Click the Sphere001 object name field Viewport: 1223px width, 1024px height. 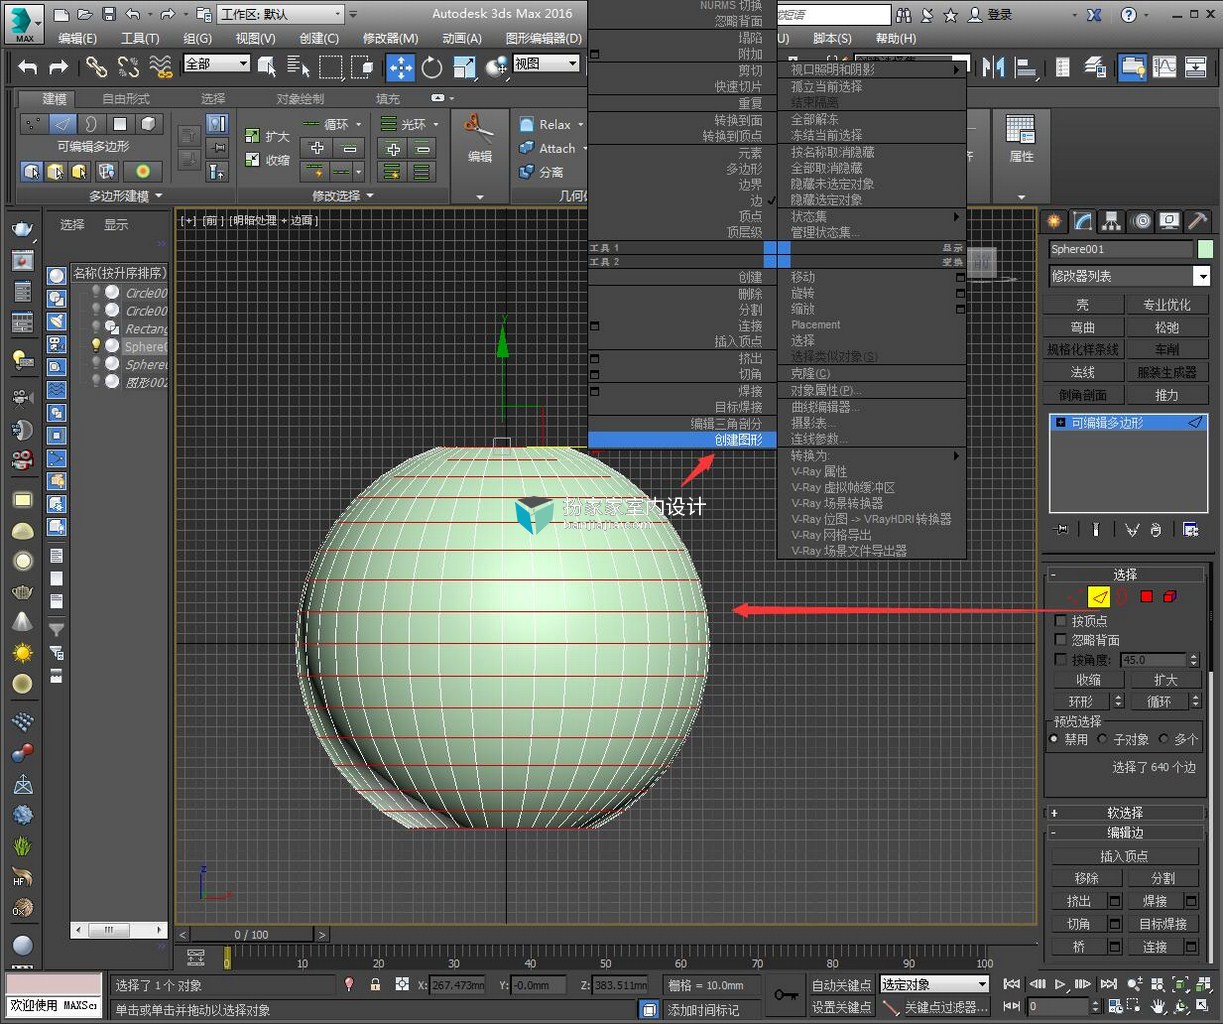1120,249
